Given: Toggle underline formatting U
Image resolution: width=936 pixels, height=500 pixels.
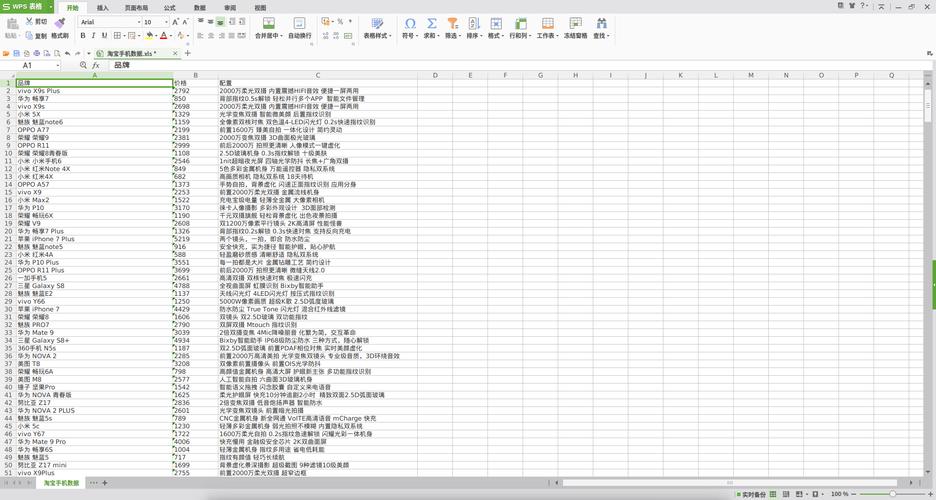Looking at the screenshot, I should pyautogui.click(x=104, y=36).
